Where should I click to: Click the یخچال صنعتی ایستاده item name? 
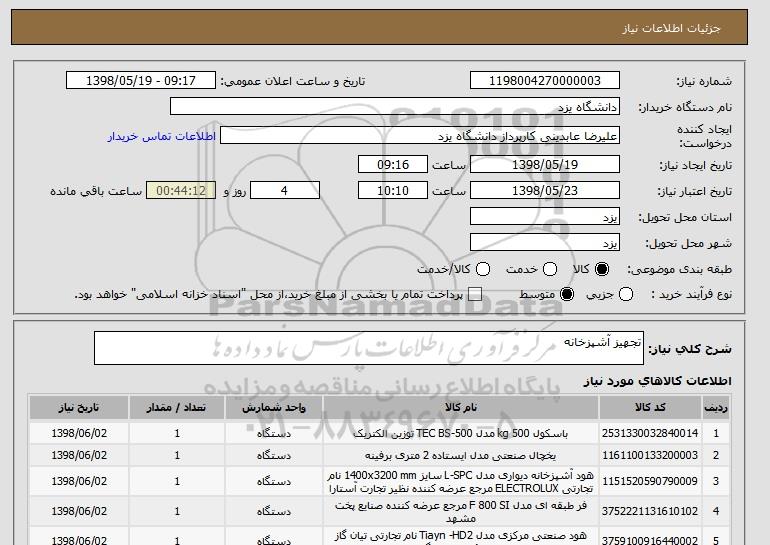click(461, 456)
